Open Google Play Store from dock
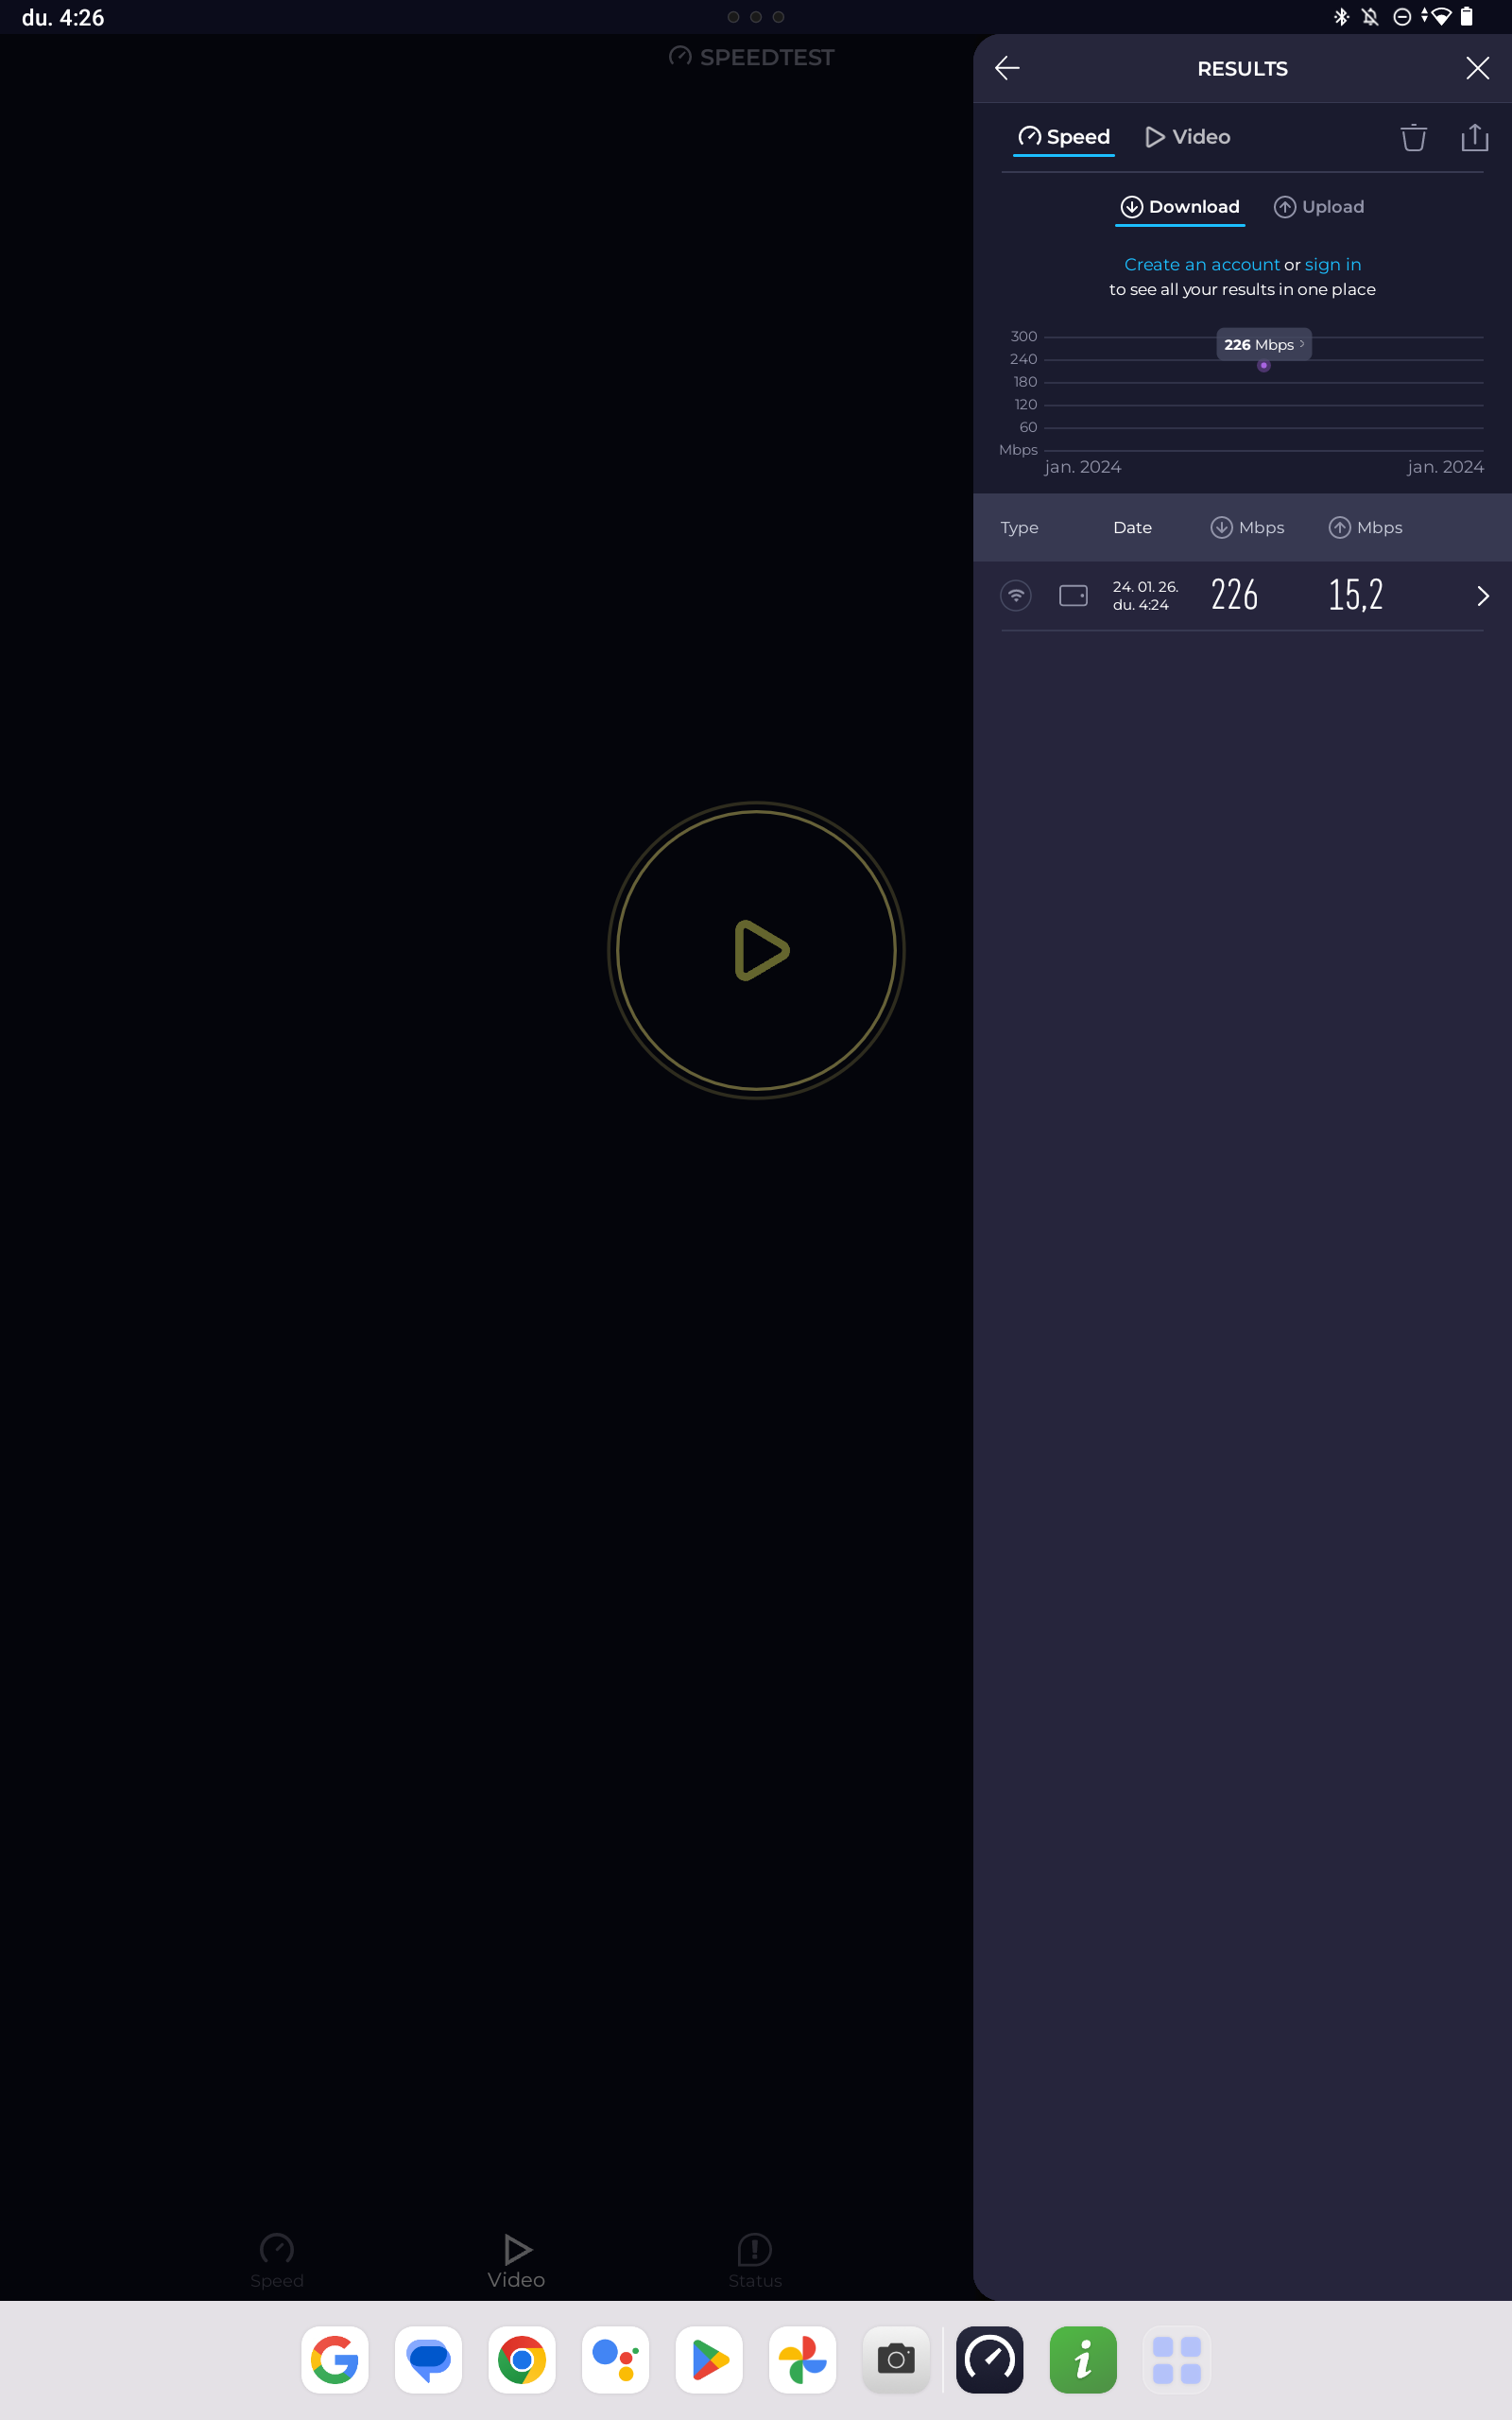This screenshot has height=2420, width=1512. (709, 2360)
